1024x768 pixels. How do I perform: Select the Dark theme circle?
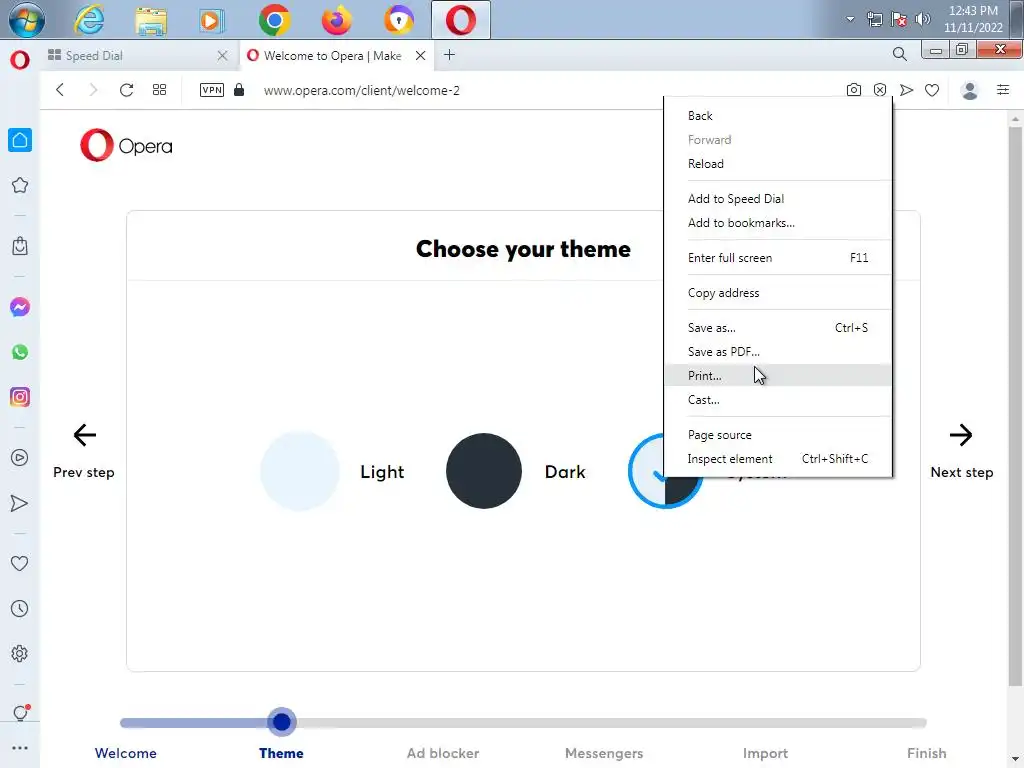tap(484, 471)
